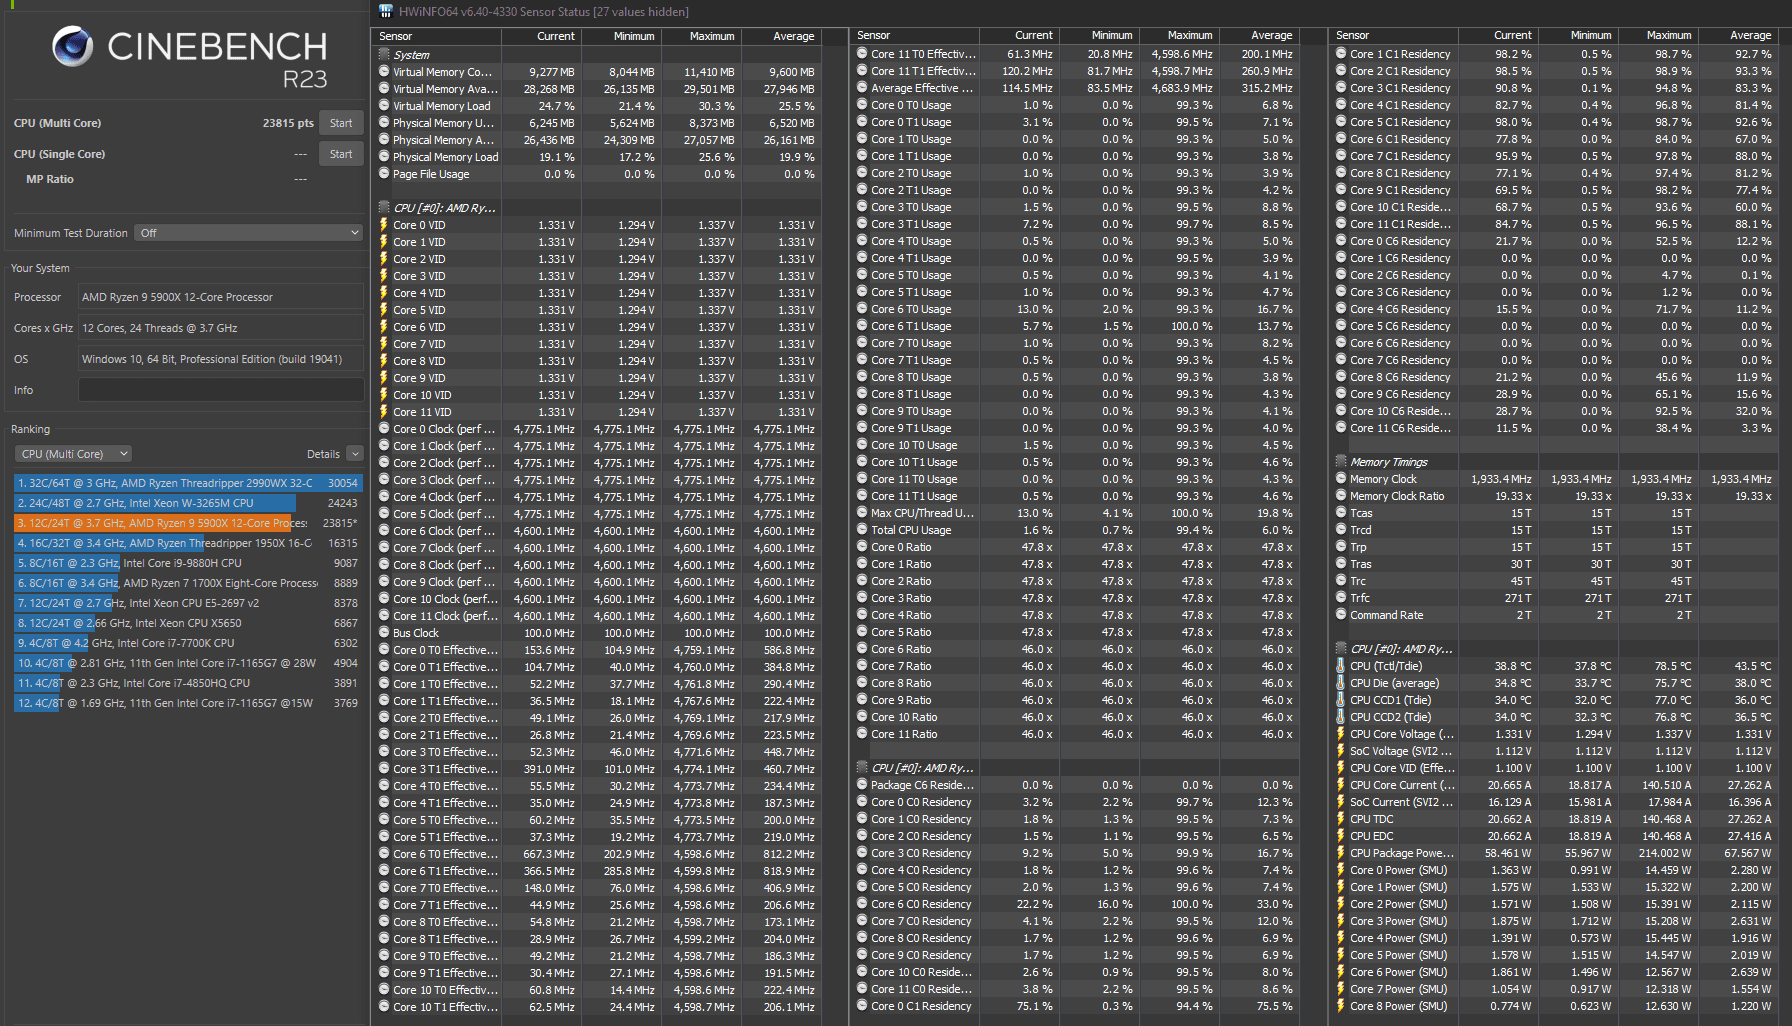Viewport: 1792px width, 1026px height.
Task: Open the Minimum Test Duration dropdown
Action: click(x=249, y=233)
